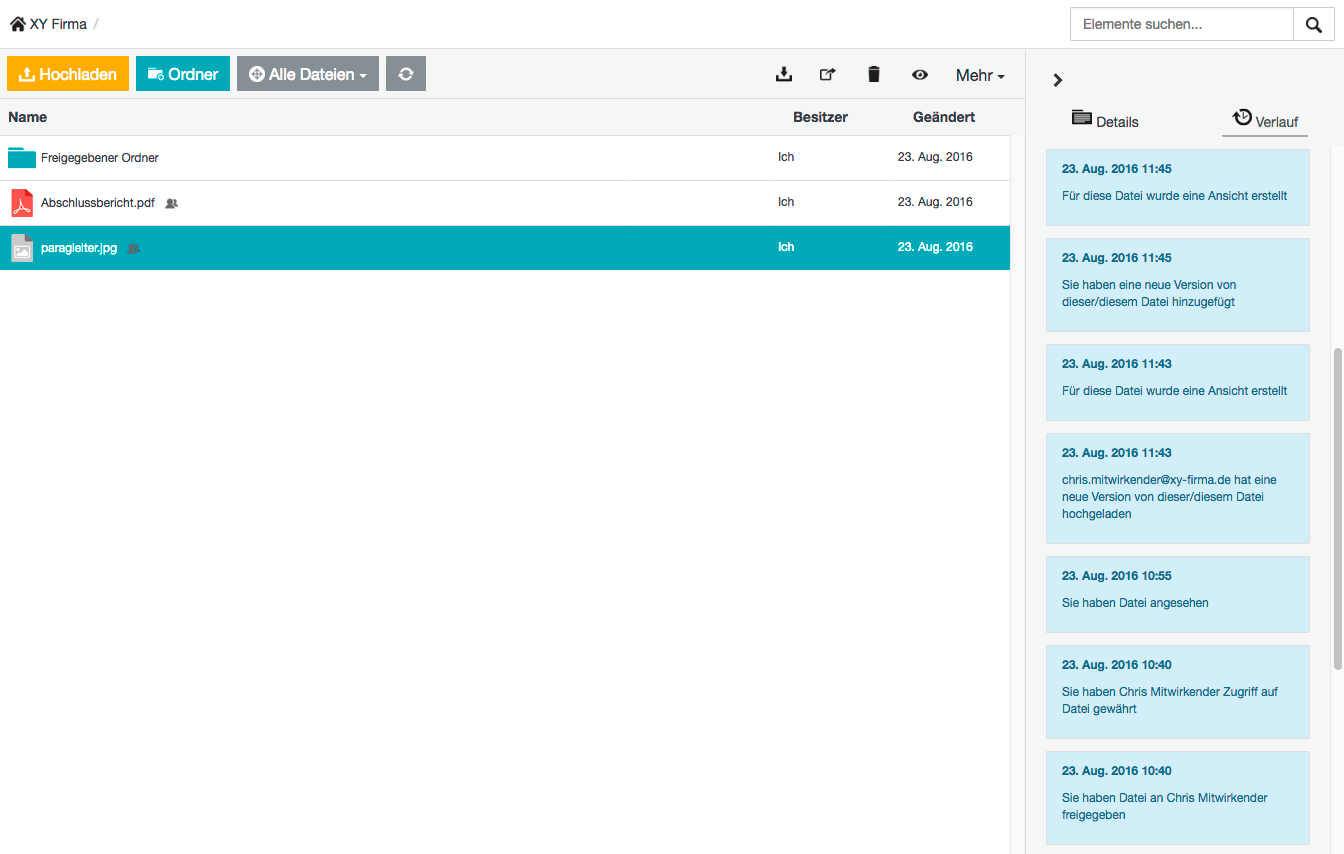The width and height of the screenshot is (1344, 854).
Task: Click the 11:43 'Ansicht erstellt' history entry
Action: (x=1178, y=382)
